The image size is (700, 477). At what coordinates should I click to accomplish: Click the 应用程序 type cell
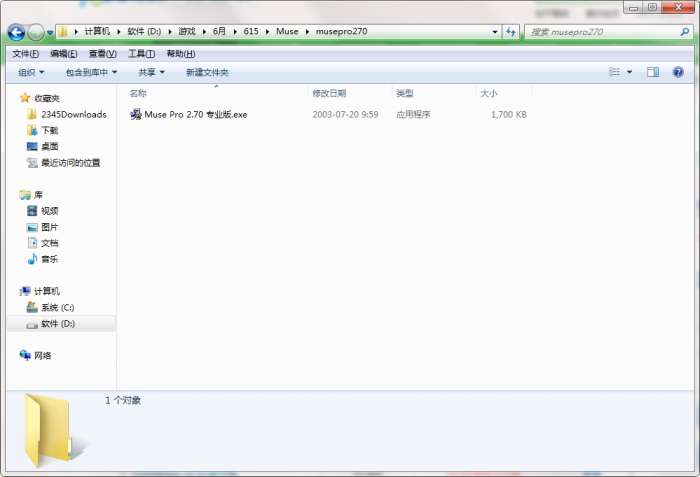point(413,114)
